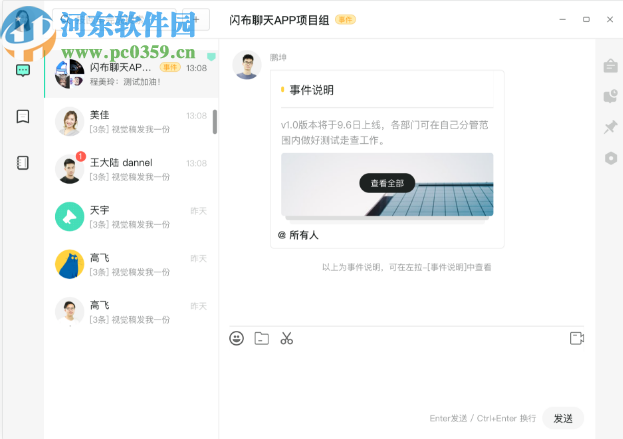Minimize the chat window
623x439 pixels.
[x=563, y=19]
